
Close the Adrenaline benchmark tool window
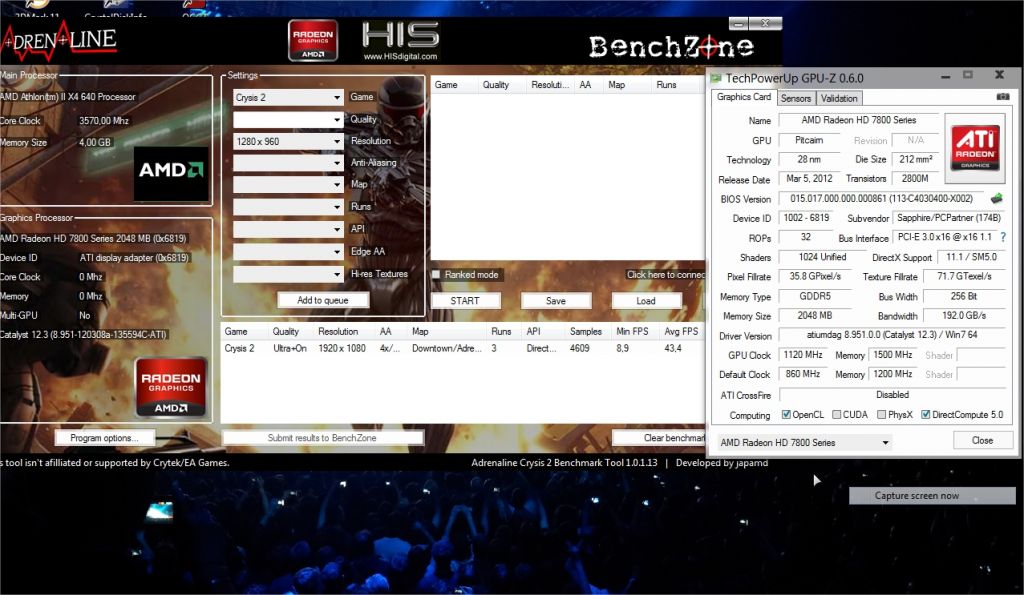(765, 24)
